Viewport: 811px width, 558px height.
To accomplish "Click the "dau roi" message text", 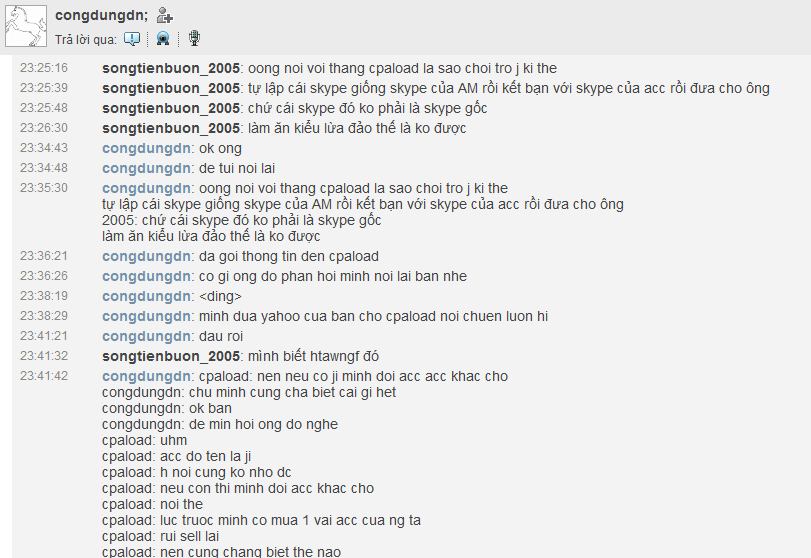I will click(x=221, y=337).
